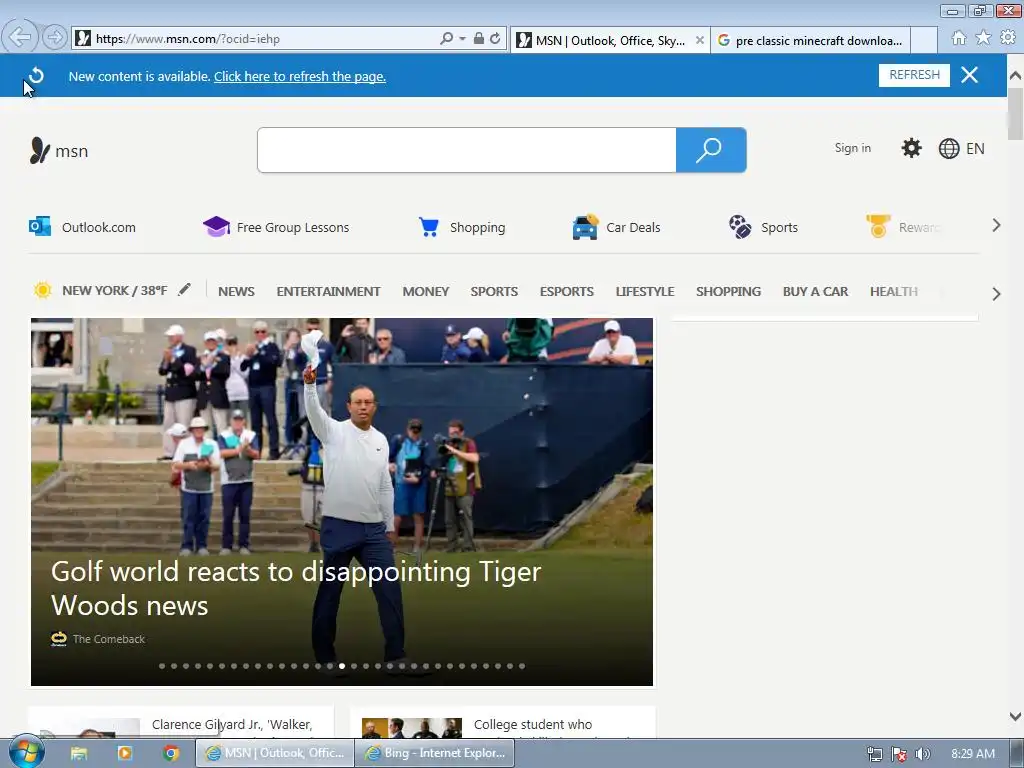Select the first carousel slide dot
This screenshot has height=768, width=1024.
point(162,666)
